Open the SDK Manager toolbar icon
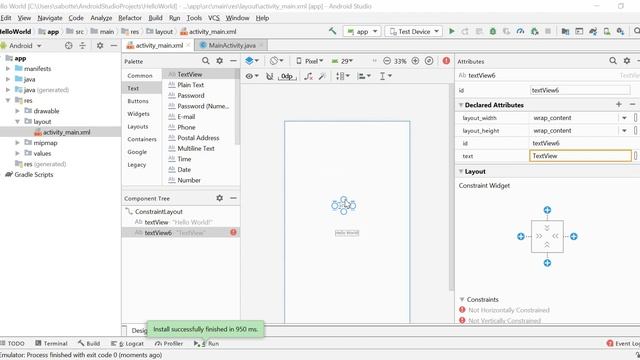The height and width of the screenshot is (360, 640). click(x=620, y=31)
